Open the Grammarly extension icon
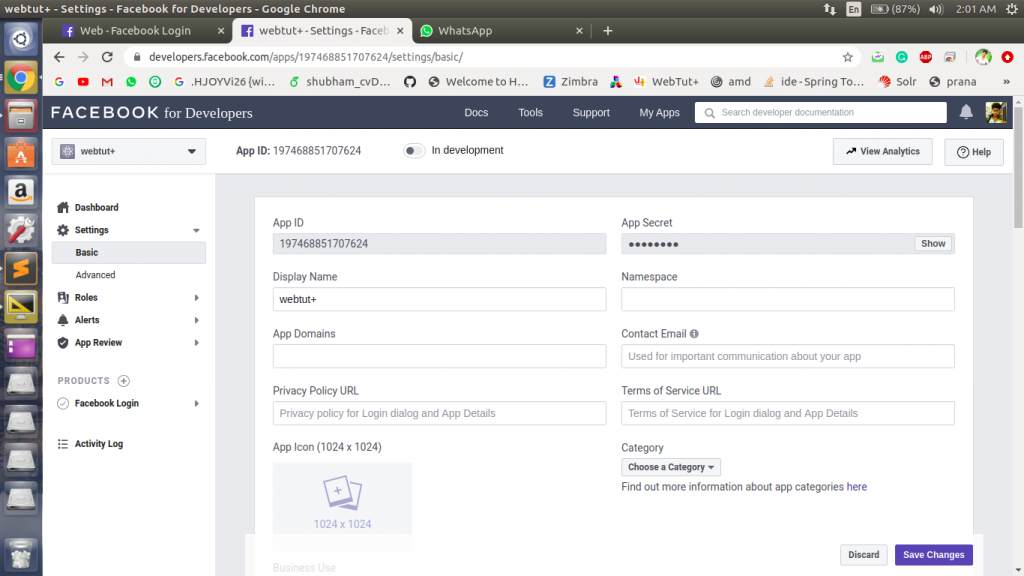The width and height of the screenshot is (1024, 576). coord(901,57)
